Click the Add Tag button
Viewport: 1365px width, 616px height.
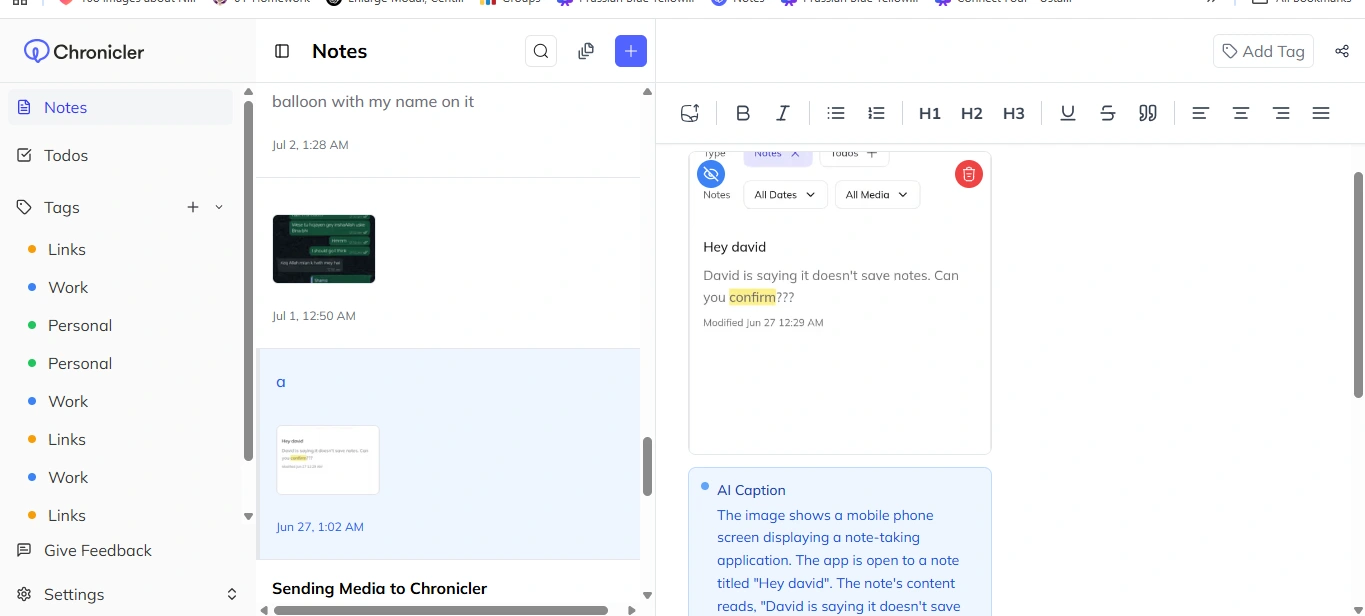pos(1263,51)
